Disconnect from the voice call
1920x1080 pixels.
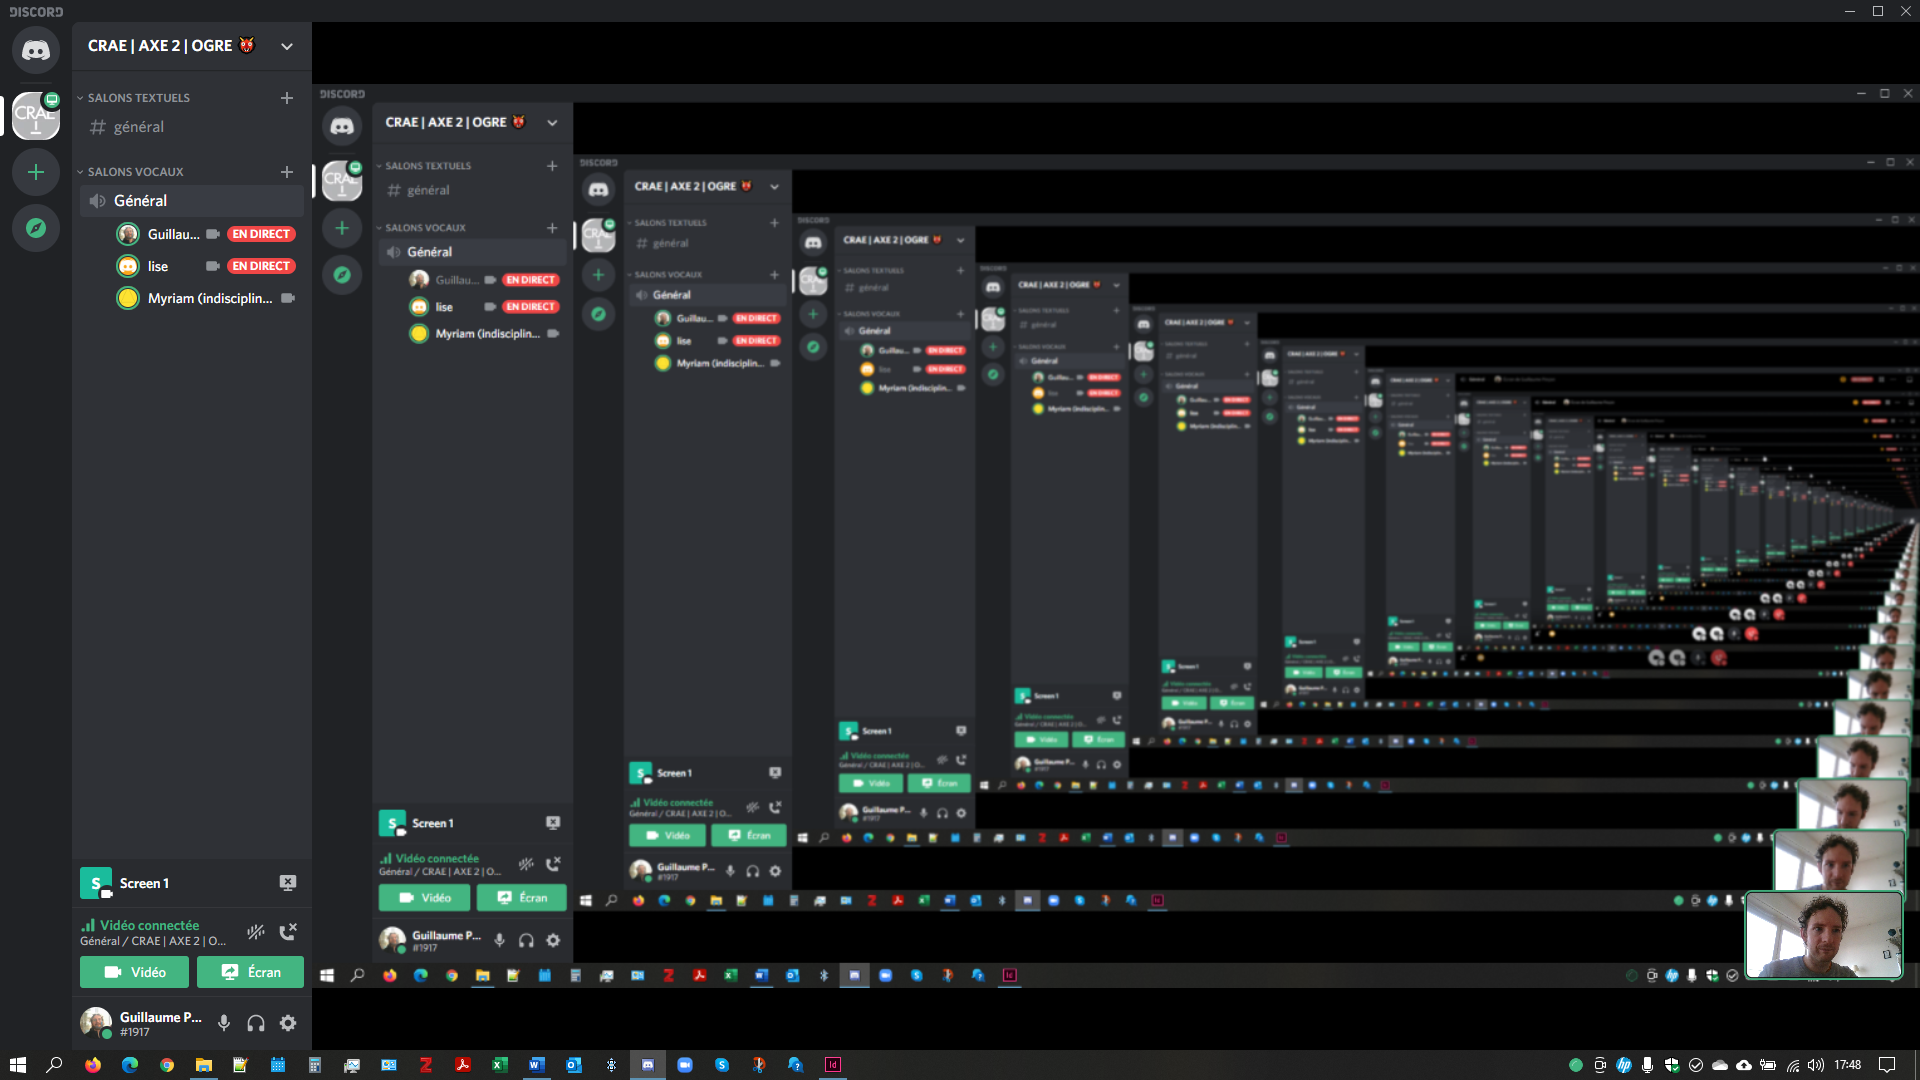(288, 932)
